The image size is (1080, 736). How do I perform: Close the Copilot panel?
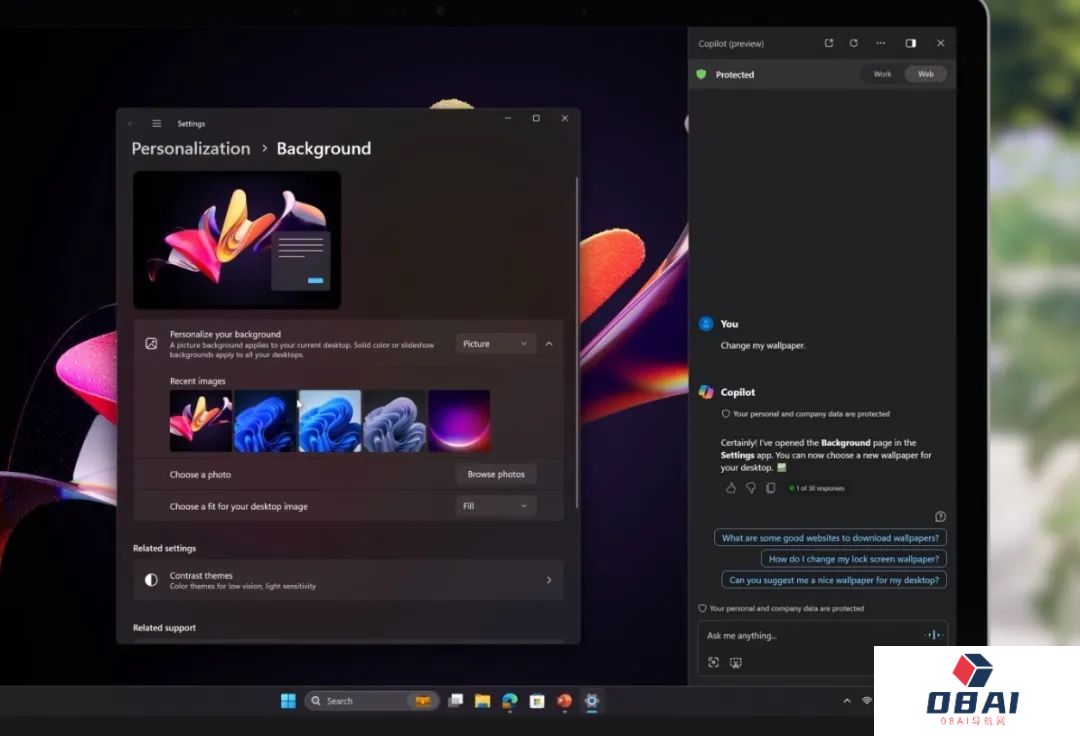tap(940, 43)
